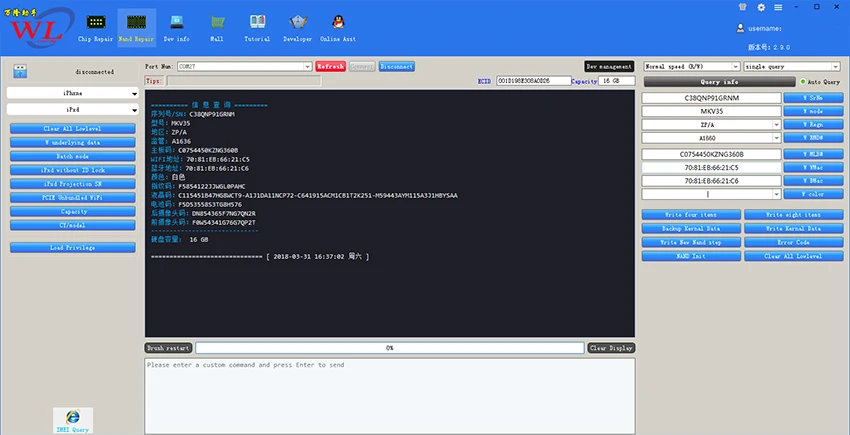Click PCIE Unbundled WiFi button

(x=73, y=197)
